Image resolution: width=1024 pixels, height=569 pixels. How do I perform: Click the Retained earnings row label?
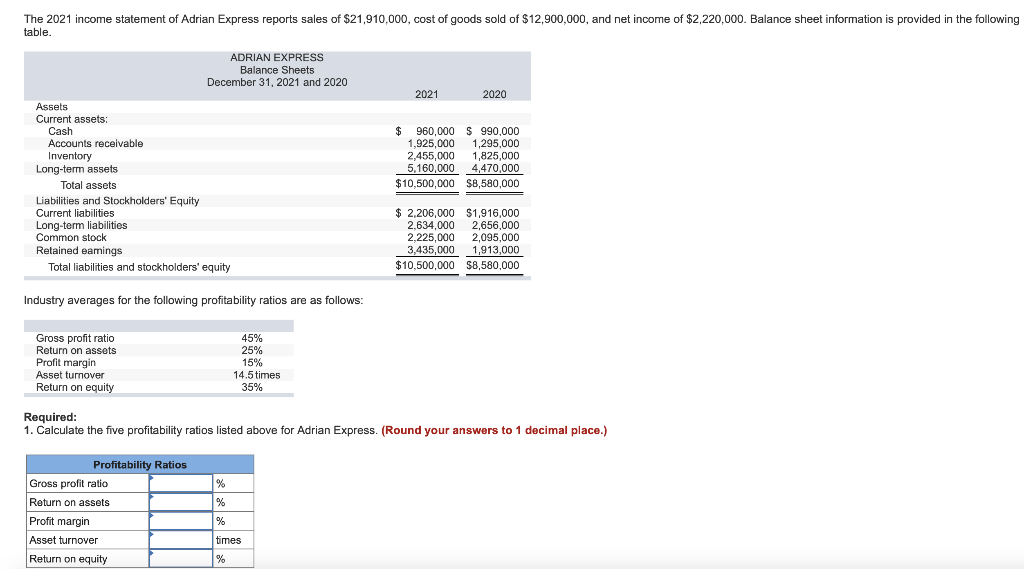pos(79,251)
